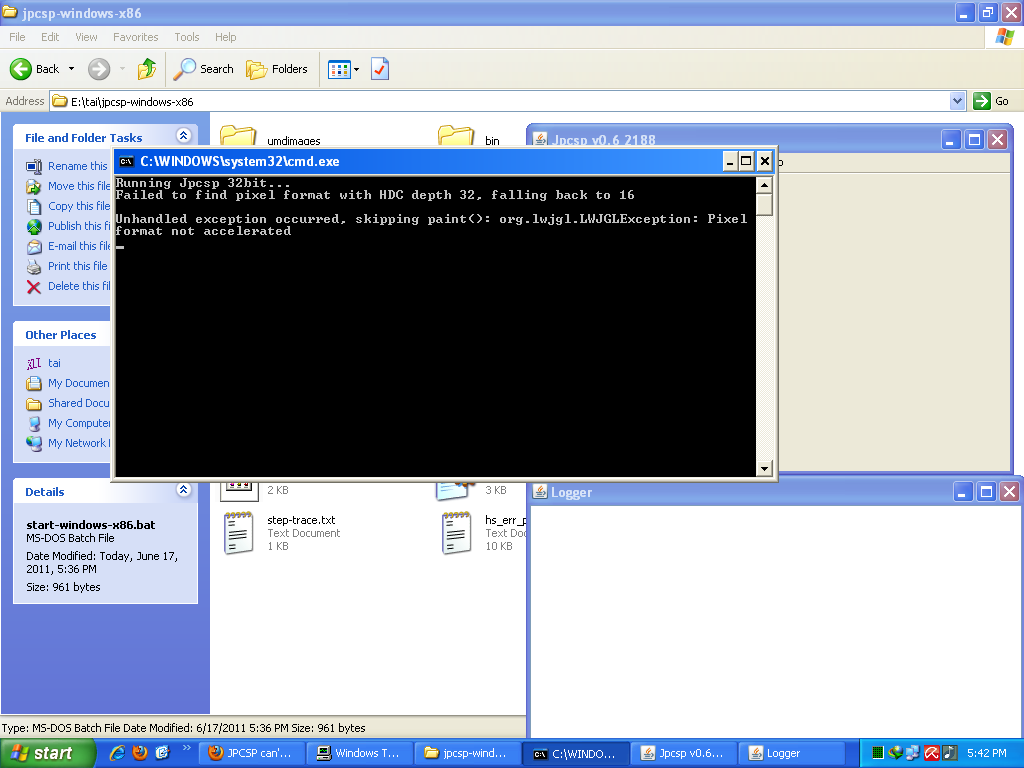
Task: Open the cmd.exe window system menu icon
Action: (127, 161)
